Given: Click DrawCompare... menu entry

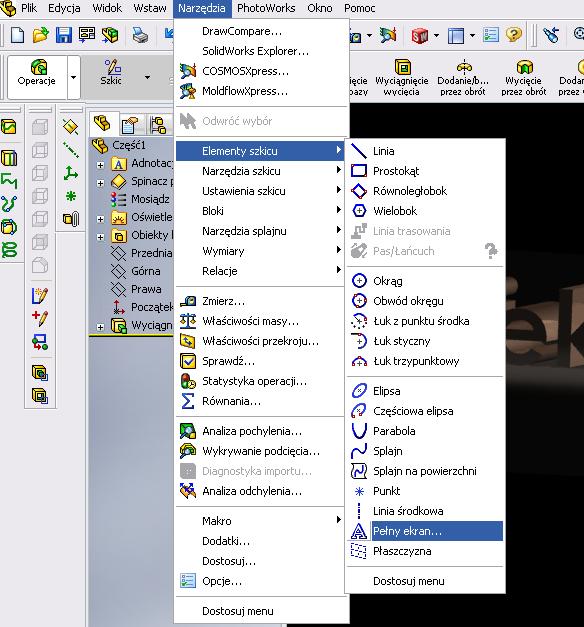Looking at the screenshot, I should click(x=260, y=31).
